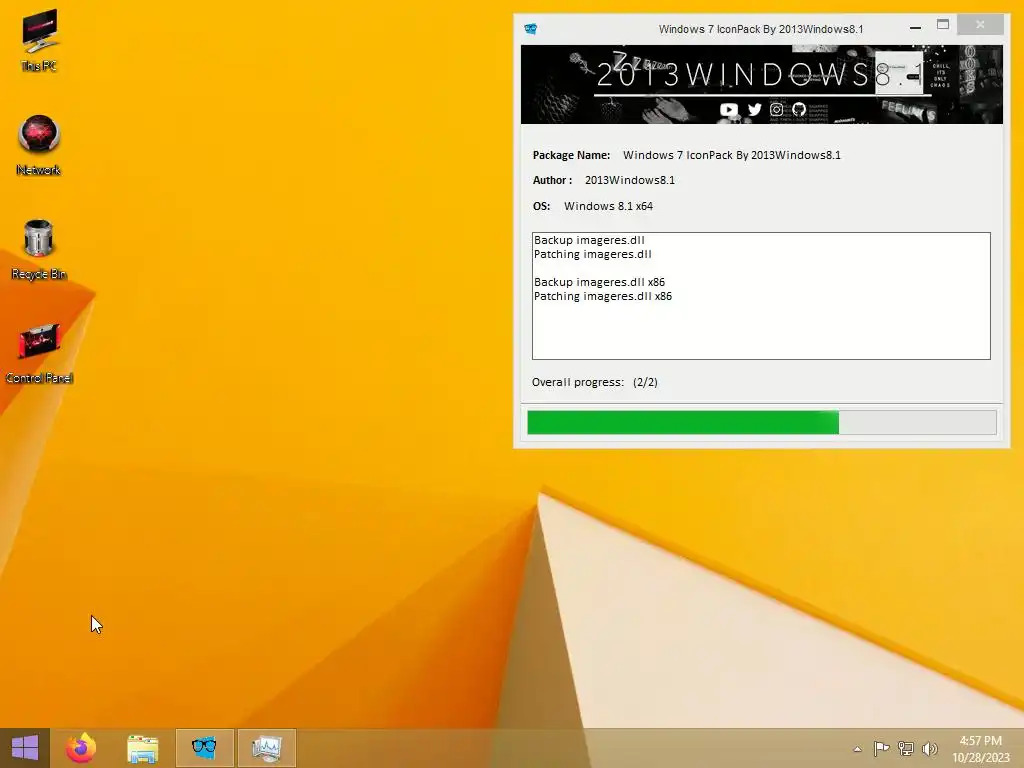Show hidden system tray icons

tap(857, 749)
